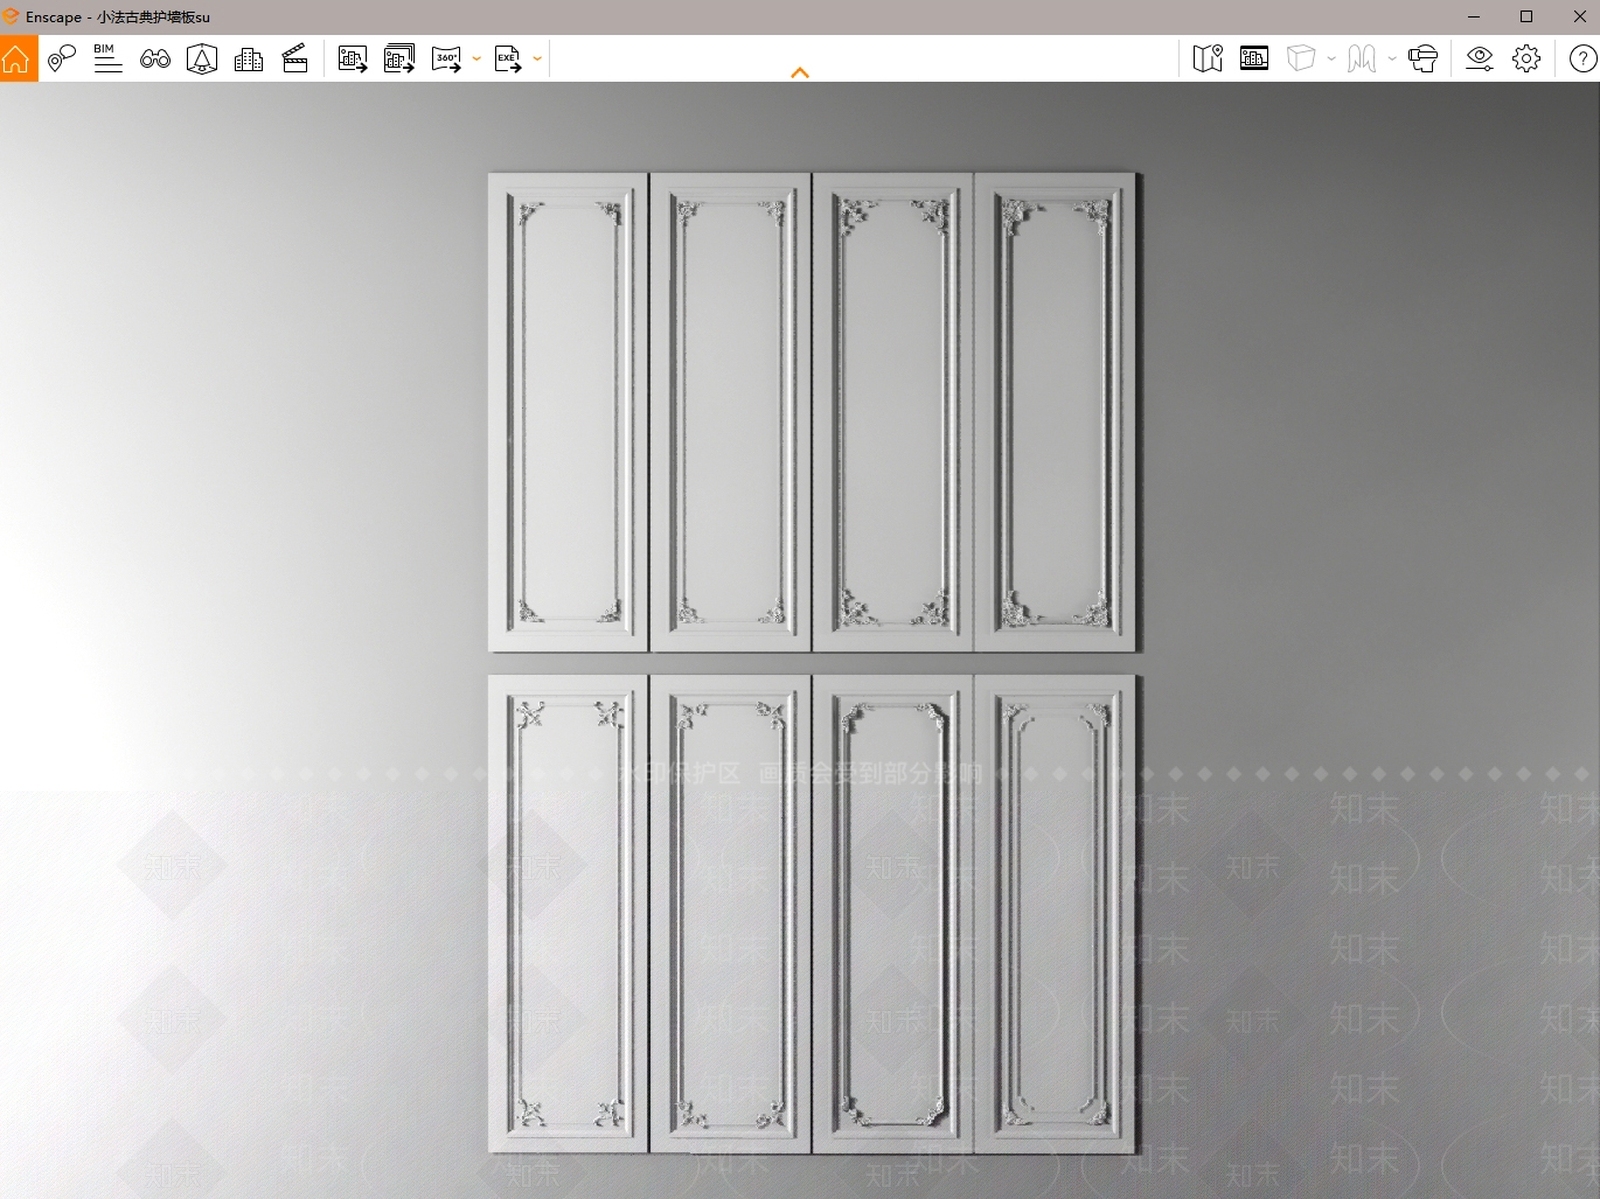Open the mini map location icon

1208,59
